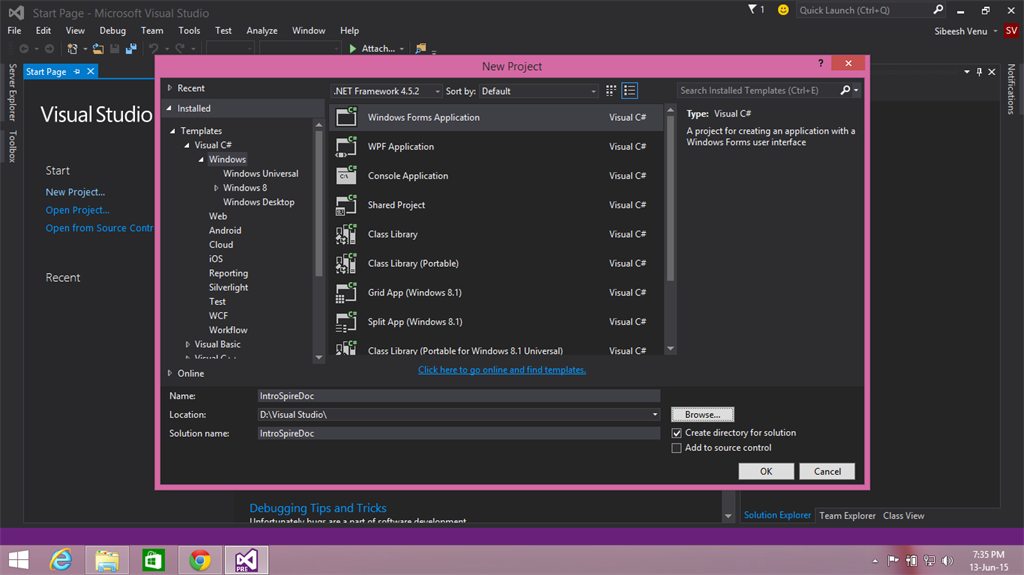The width and height of the screenshot is (1024, 575).
Task: Click the template tree vertical scrollbar
Action: (319, 204)
